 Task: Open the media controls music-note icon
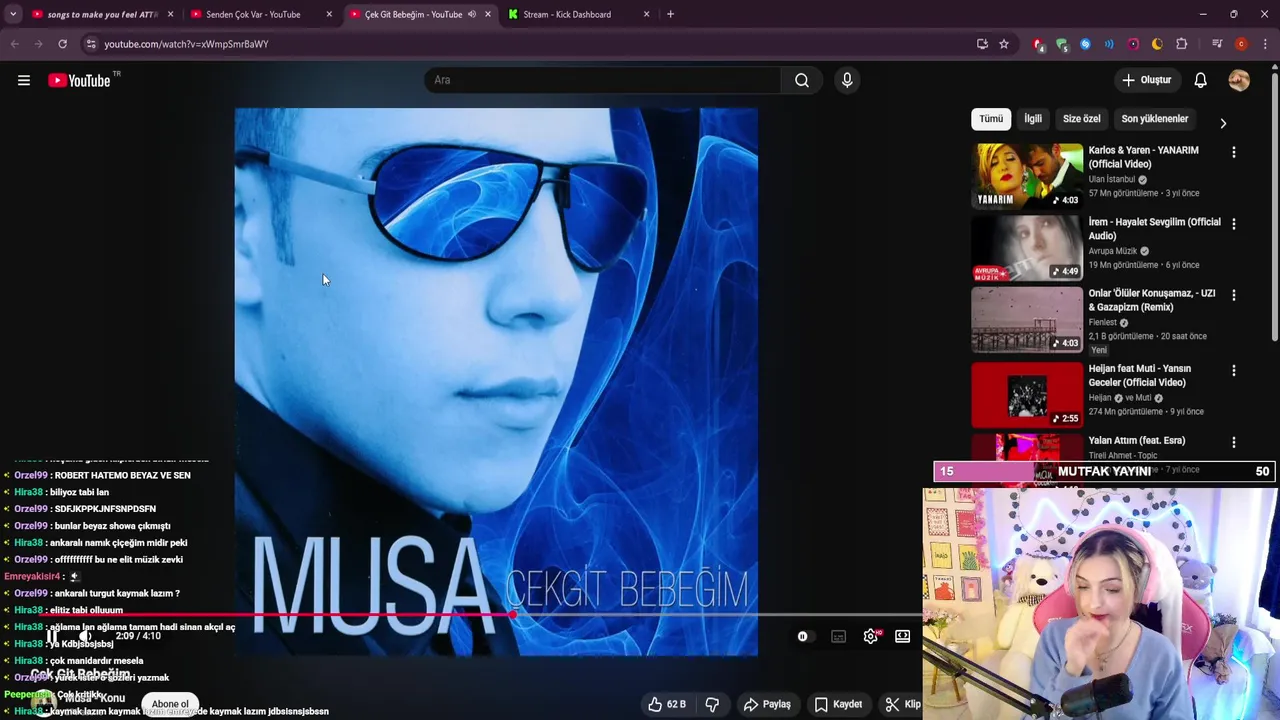1217,44
